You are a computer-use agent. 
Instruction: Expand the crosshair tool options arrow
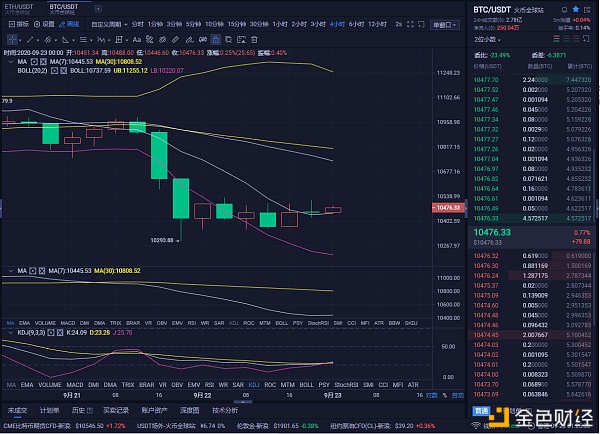coord(20,40)
